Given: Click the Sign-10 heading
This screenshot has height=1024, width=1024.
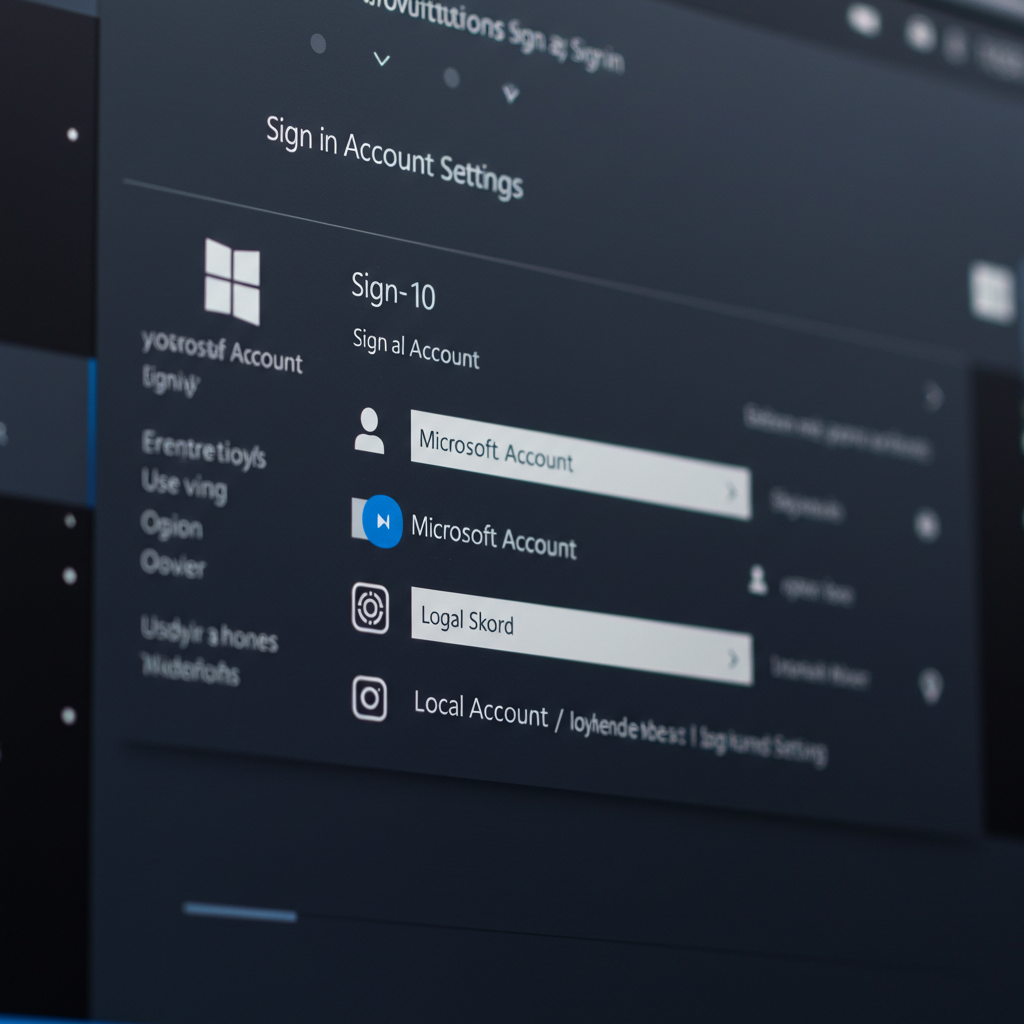Looking at the screenshot, I should point(393,291).
